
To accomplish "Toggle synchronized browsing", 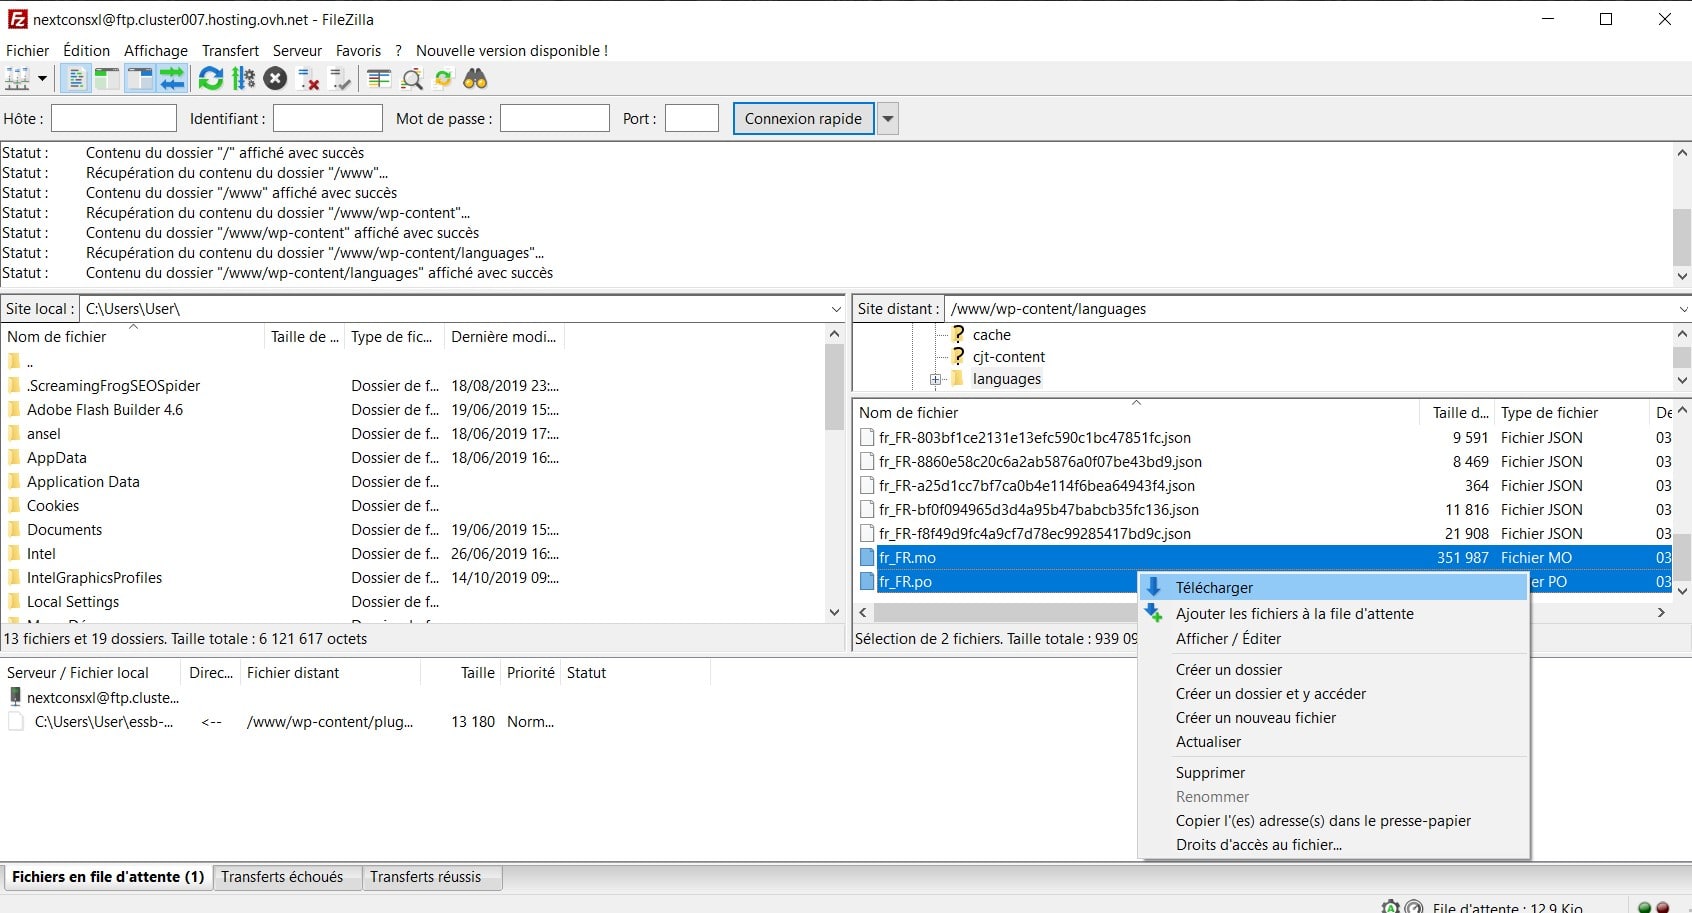I will point(443,79).
